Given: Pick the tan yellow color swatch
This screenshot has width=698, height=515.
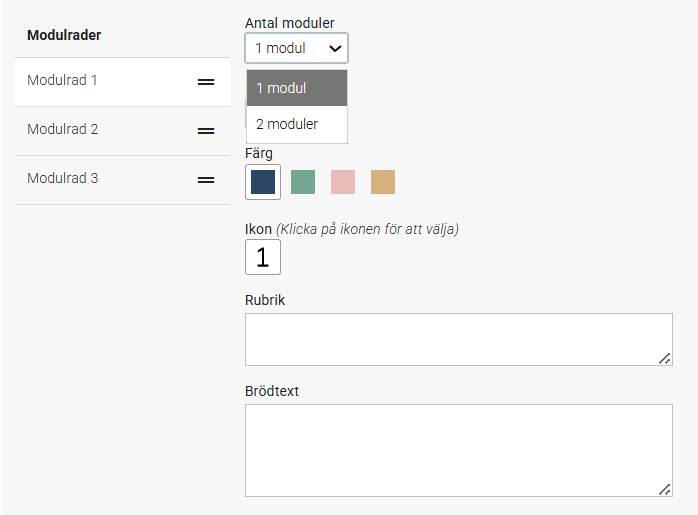Looking at the screenshot, I should pyautogui.click(x=383, y=182).
